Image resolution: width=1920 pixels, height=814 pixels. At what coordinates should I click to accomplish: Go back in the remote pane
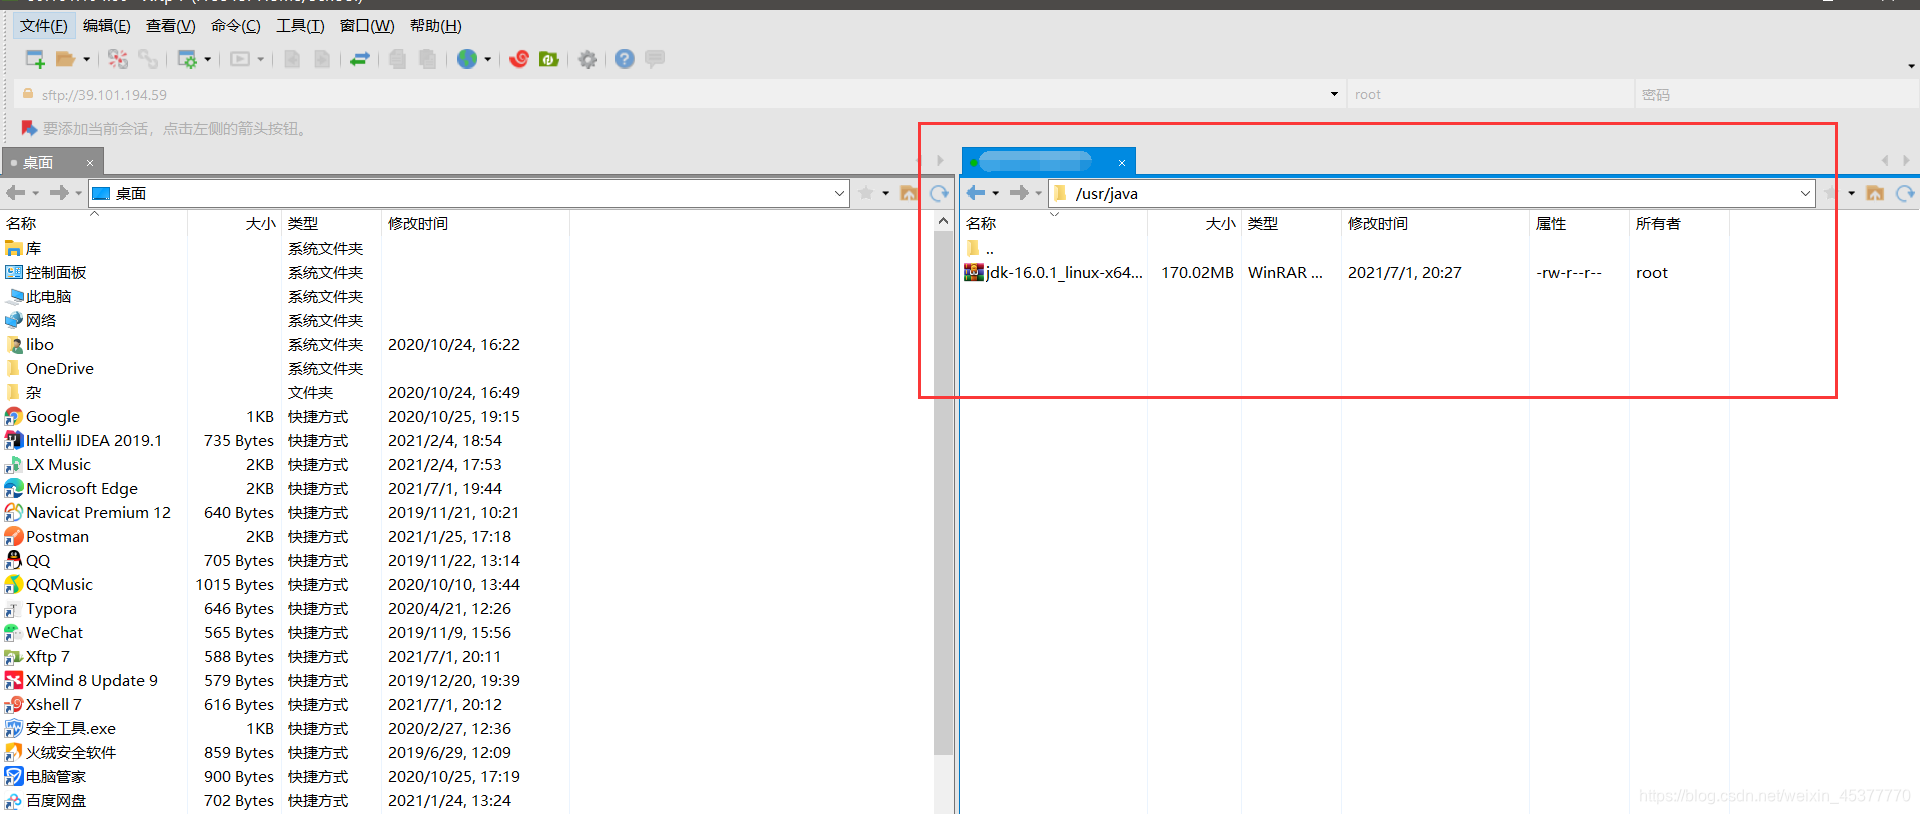(x=975, y=193)
